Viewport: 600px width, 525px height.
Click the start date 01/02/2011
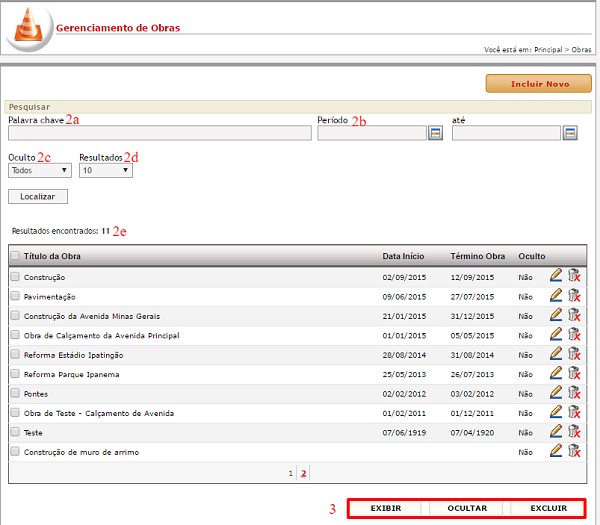tap(404, 413)
